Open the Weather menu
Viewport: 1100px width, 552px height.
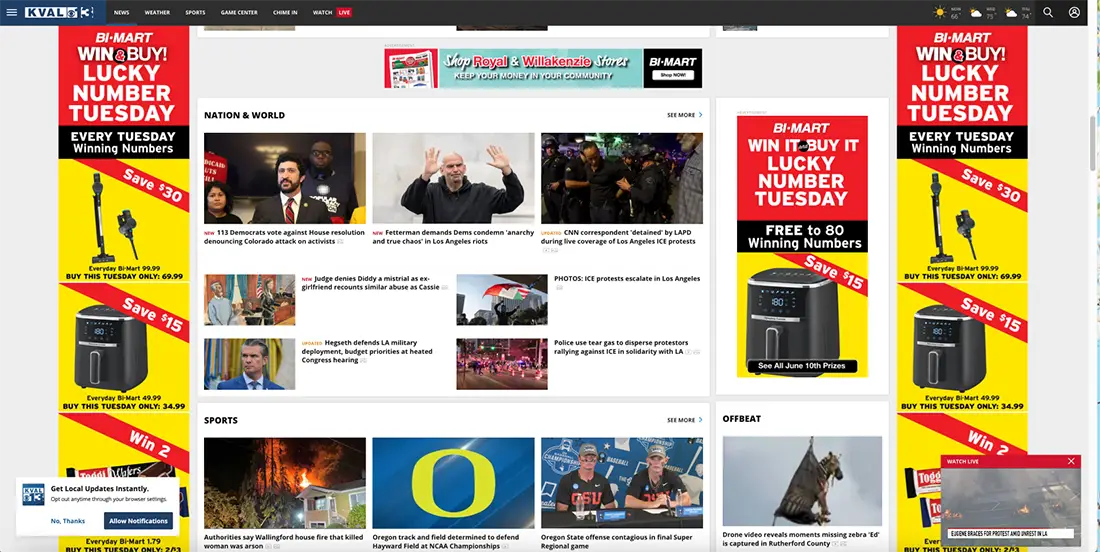[157, 13]
